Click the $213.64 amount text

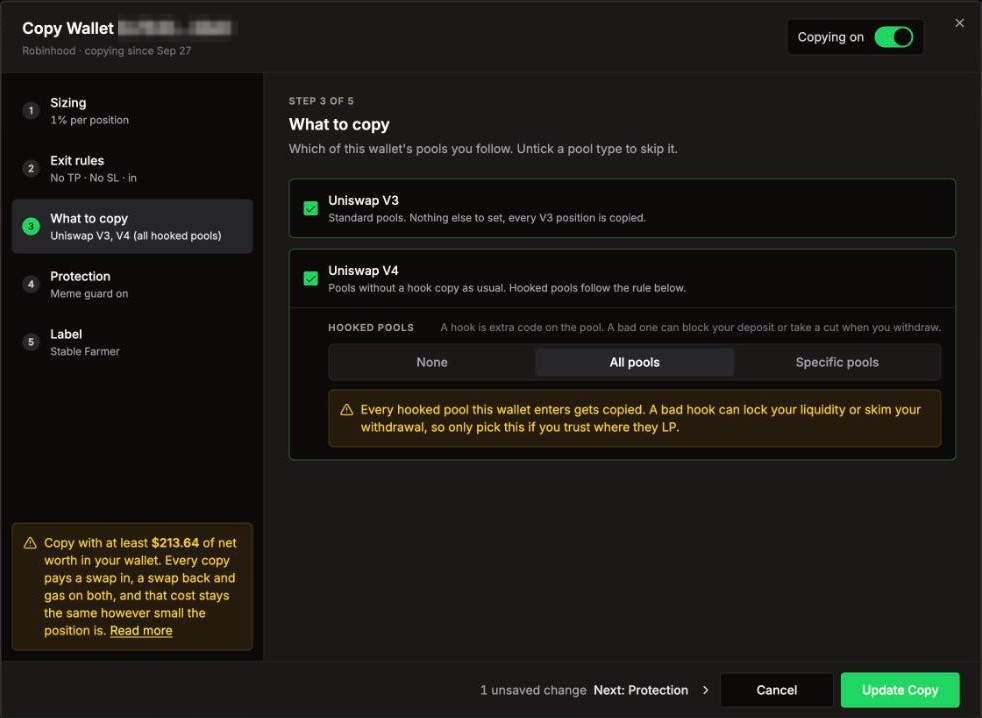(x=175, y=543)
